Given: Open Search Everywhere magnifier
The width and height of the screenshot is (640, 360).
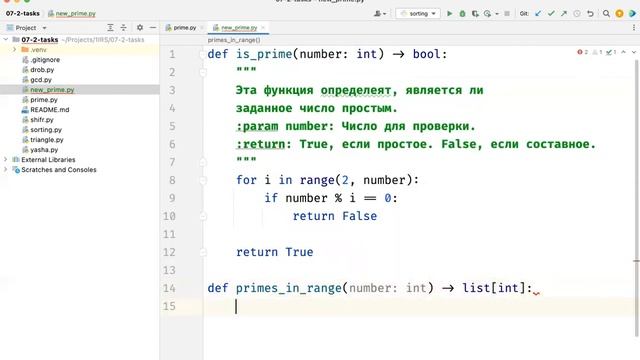Looking at the screenshot, I should tap(606, 13).
